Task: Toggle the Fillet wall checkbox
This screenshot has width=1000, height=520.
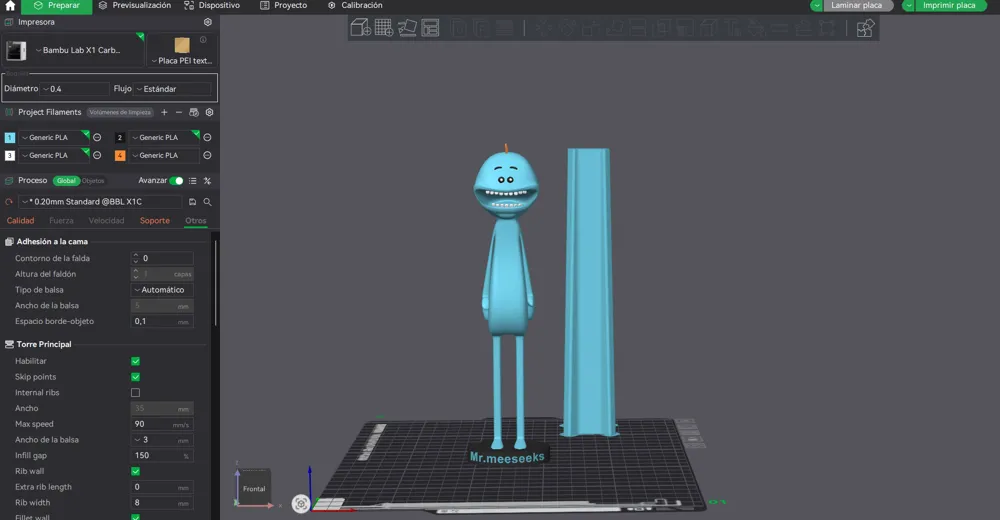Action: point(135,517)
